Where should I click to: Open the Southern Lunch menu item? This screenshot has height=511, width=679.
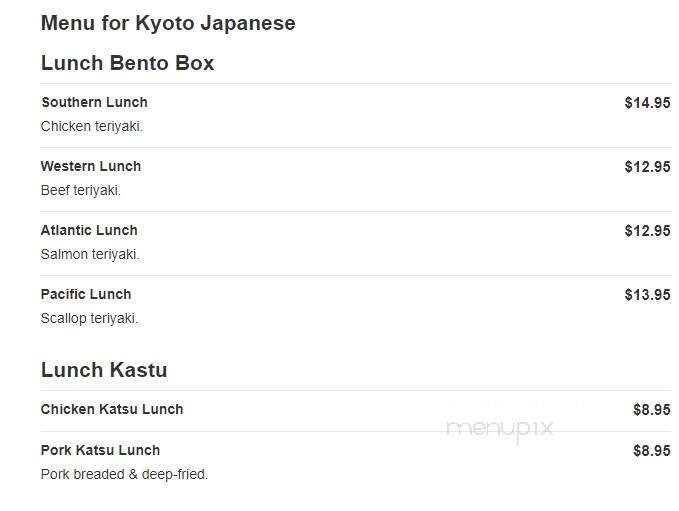(94, 102)
